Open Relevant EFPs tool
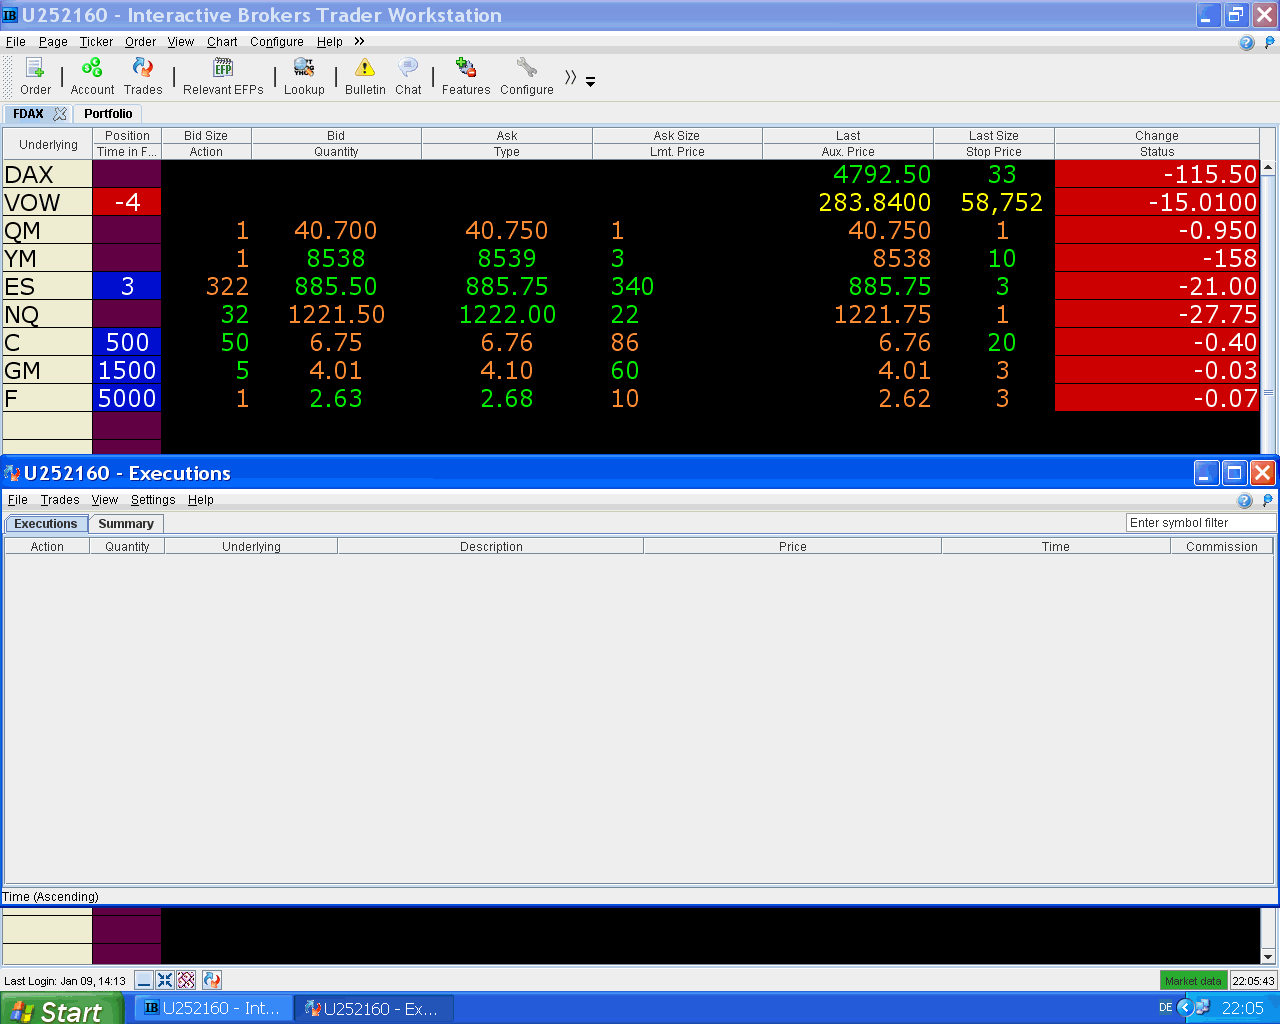 click(x=223, y=76)
